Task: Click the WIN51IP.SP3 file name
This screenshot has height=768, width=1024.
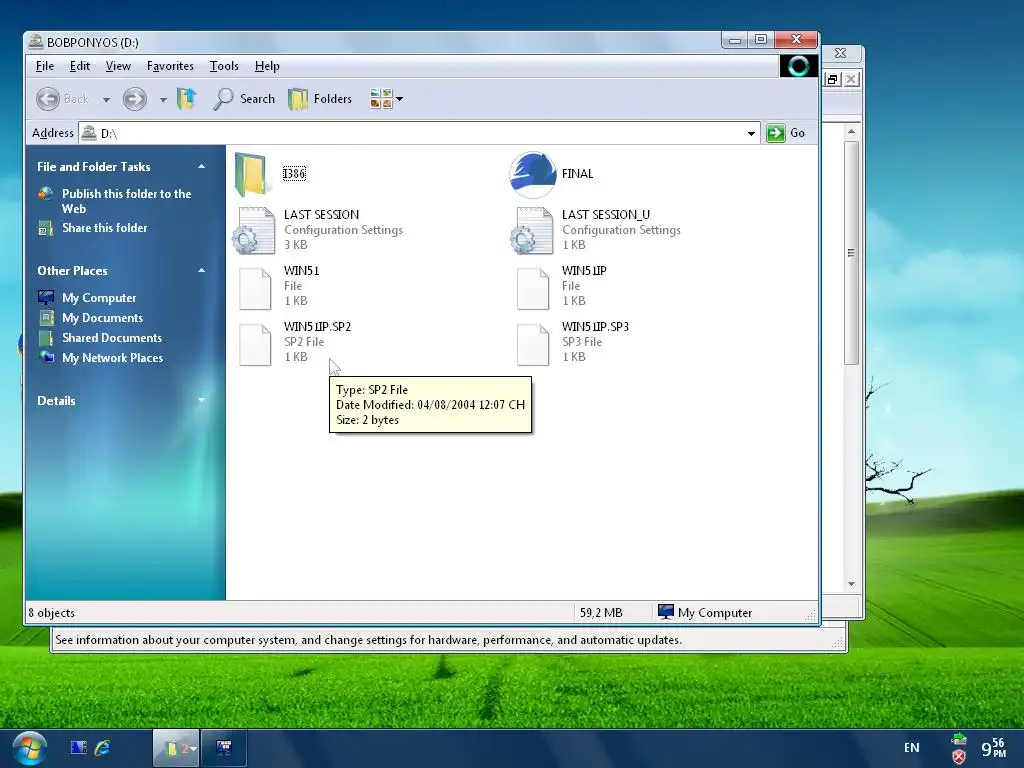Action: [595, 327]
